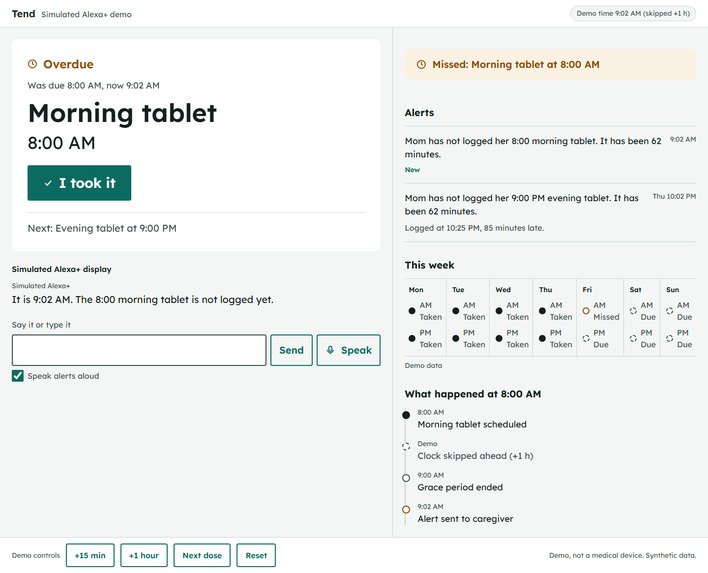Click the 8:00 AM scheduled timeline marker
Screen dimensions: 708x573
click(x=406, y=415)
